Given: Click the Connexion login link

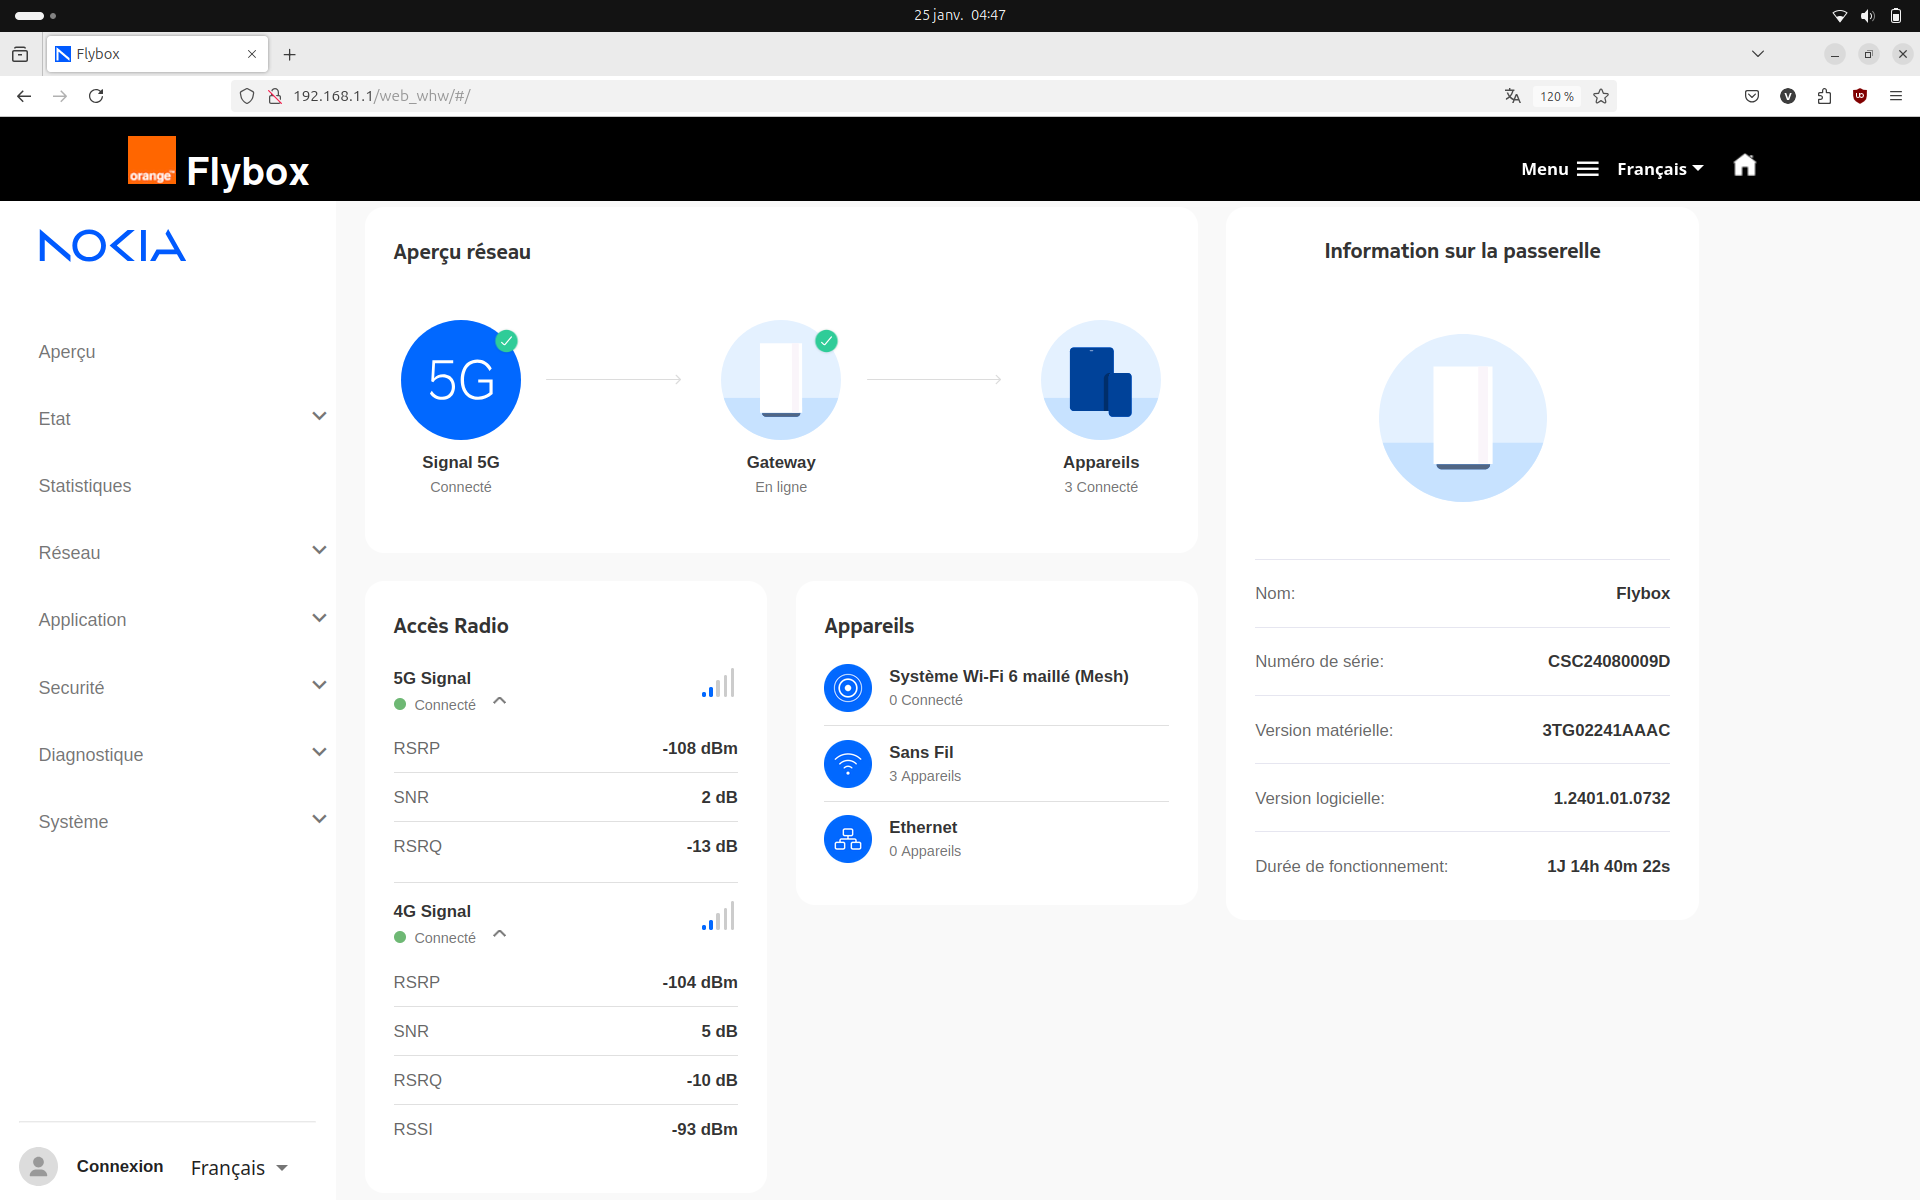Looking at the screenshot, I should click(x=120, y=1166).
